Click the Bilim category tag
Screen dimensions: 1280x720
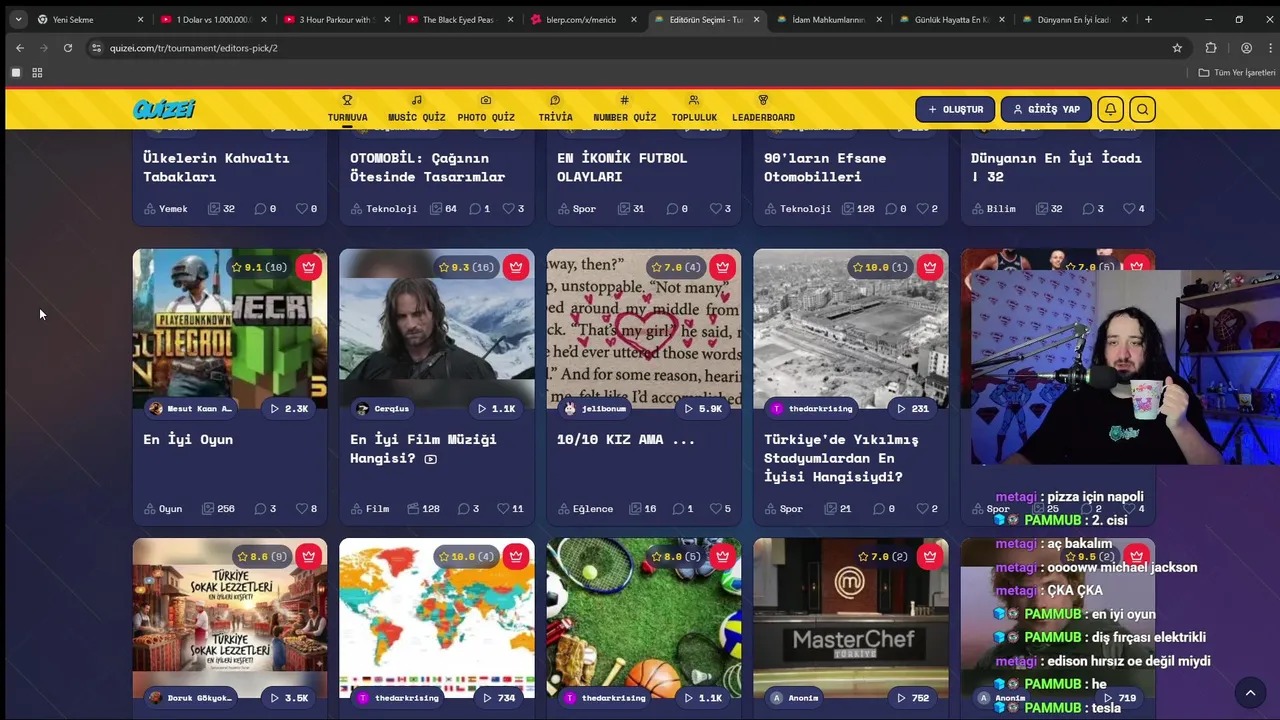(x=993, y=209)
